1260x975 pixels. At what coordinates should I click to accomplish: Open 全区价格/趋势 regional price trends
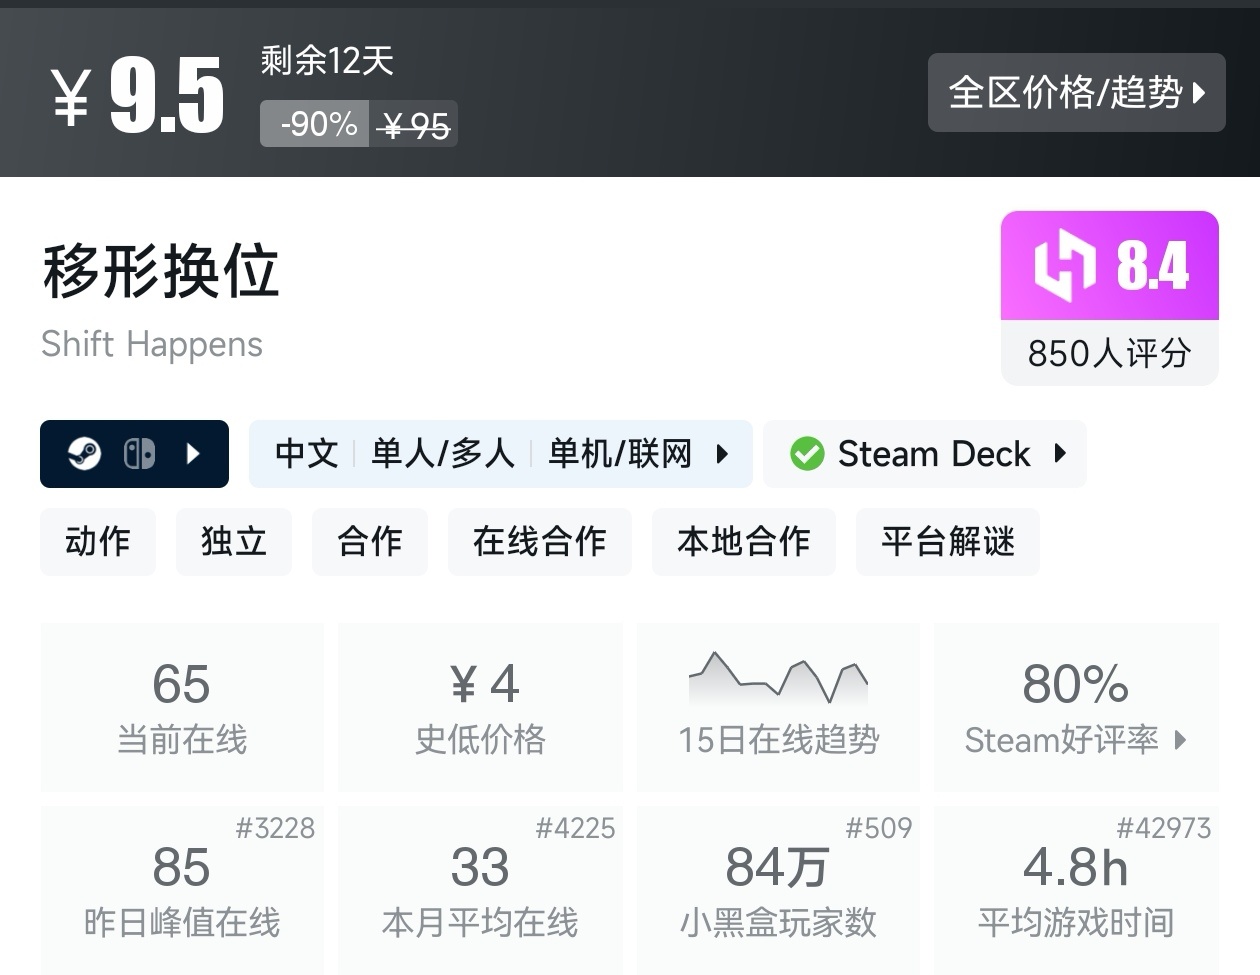tap(1076, 93)
